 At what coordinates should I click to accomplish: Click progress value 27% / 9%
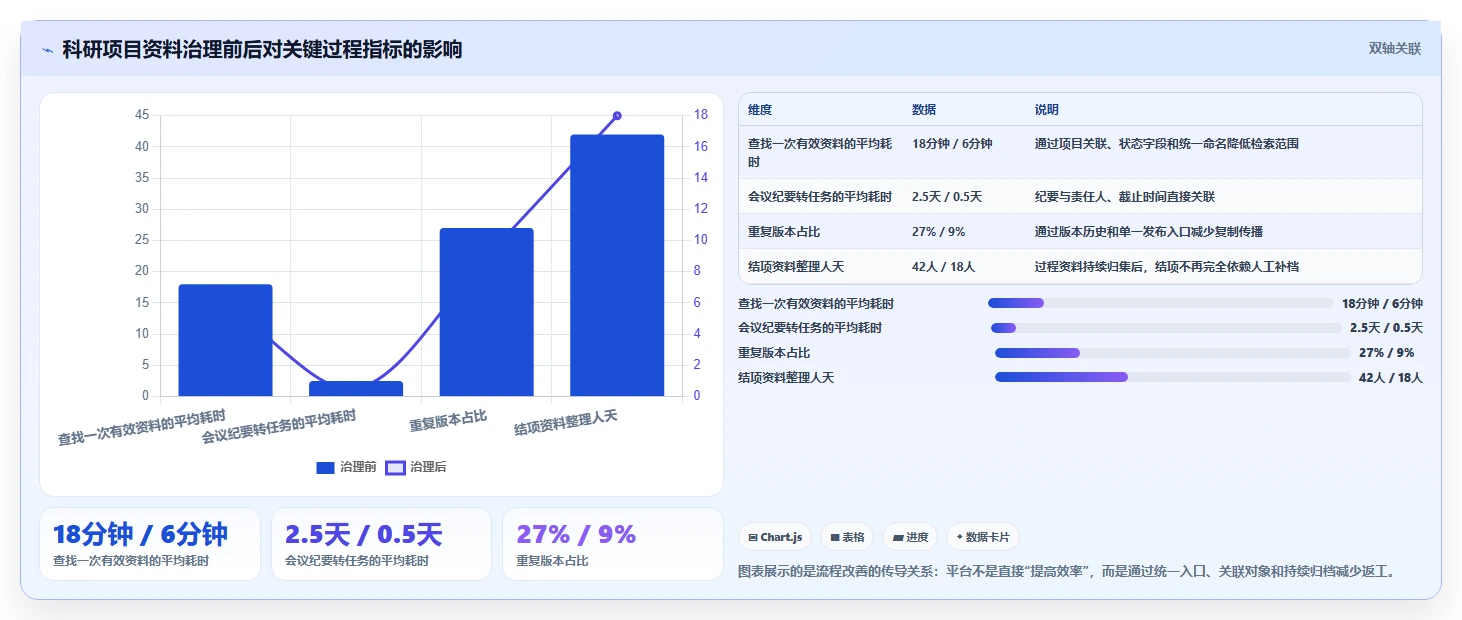1386,353
